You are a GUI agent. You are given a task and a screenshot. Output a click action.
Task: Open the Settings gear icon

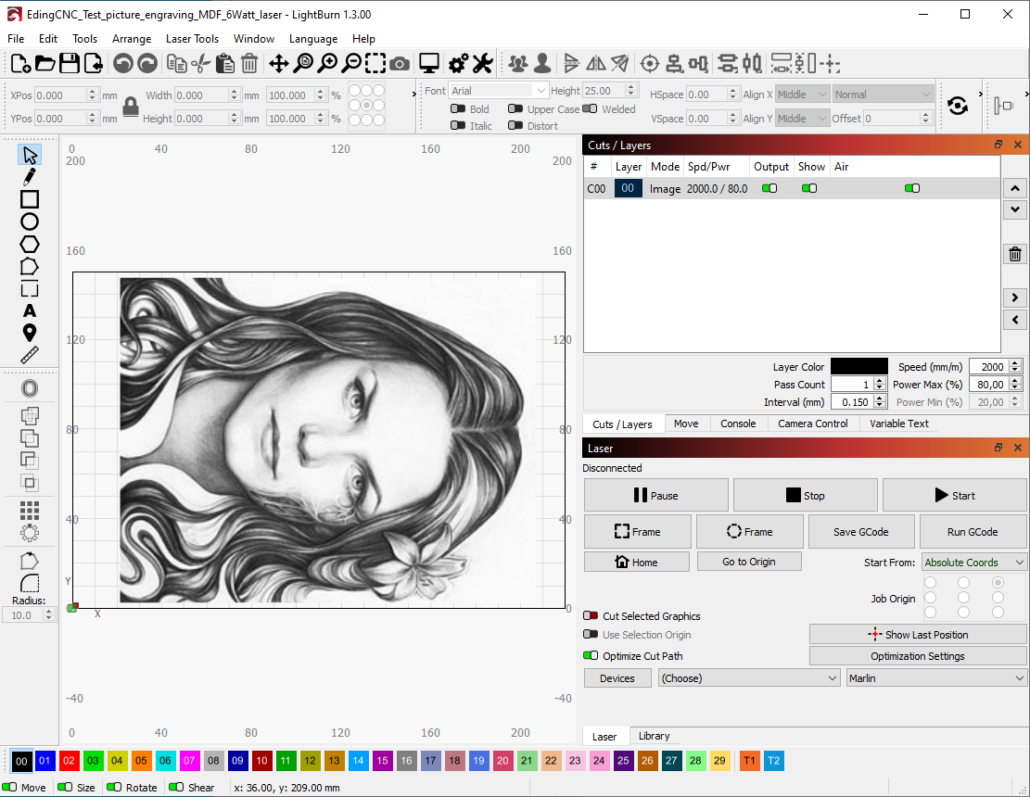(x=458, y=64)
